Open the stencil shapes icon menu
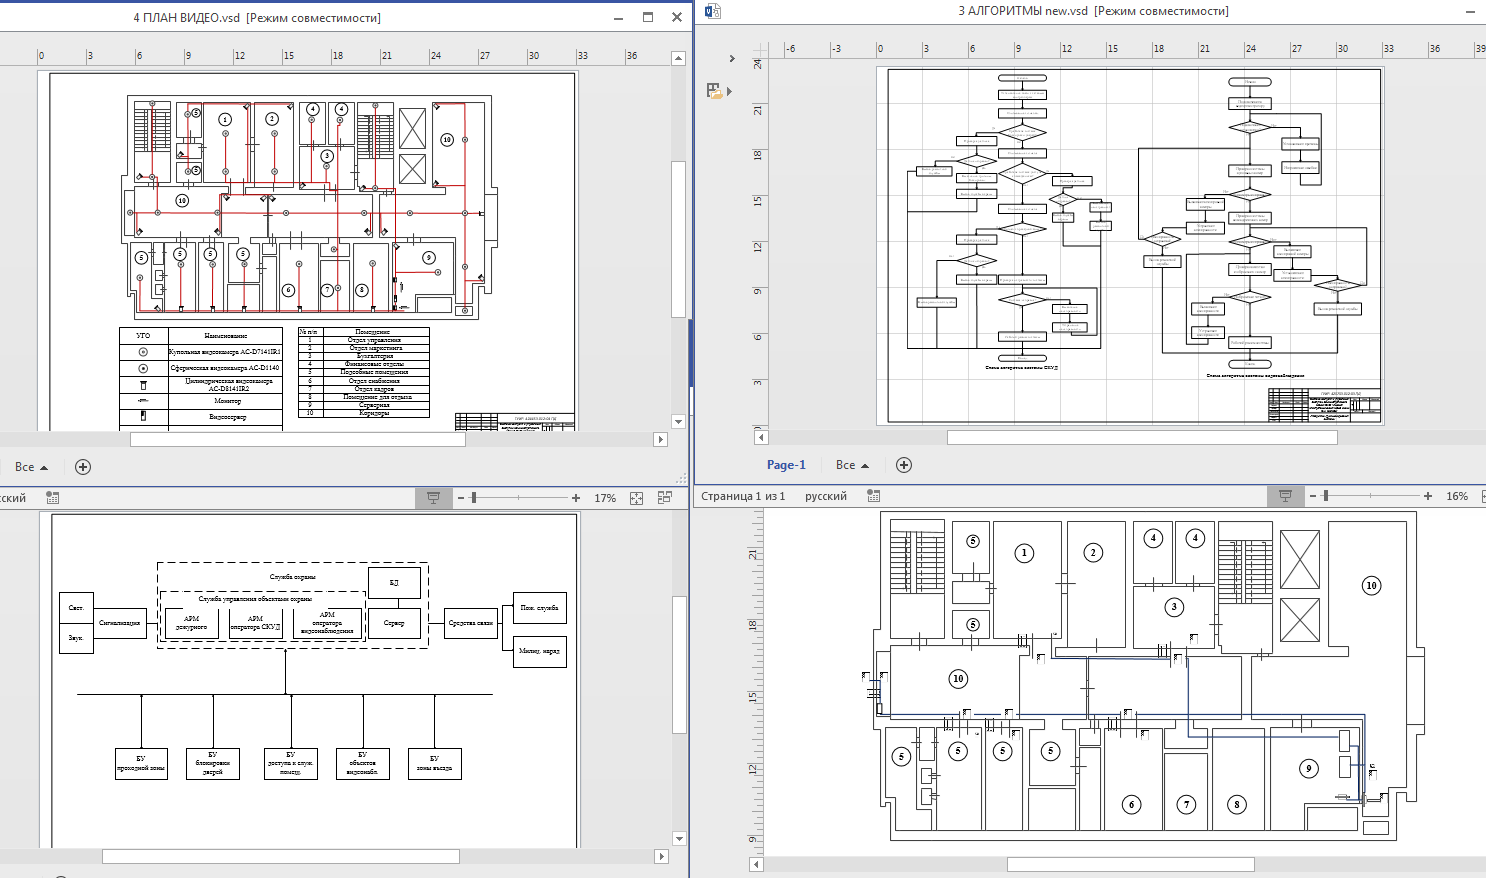 point(719,91)
